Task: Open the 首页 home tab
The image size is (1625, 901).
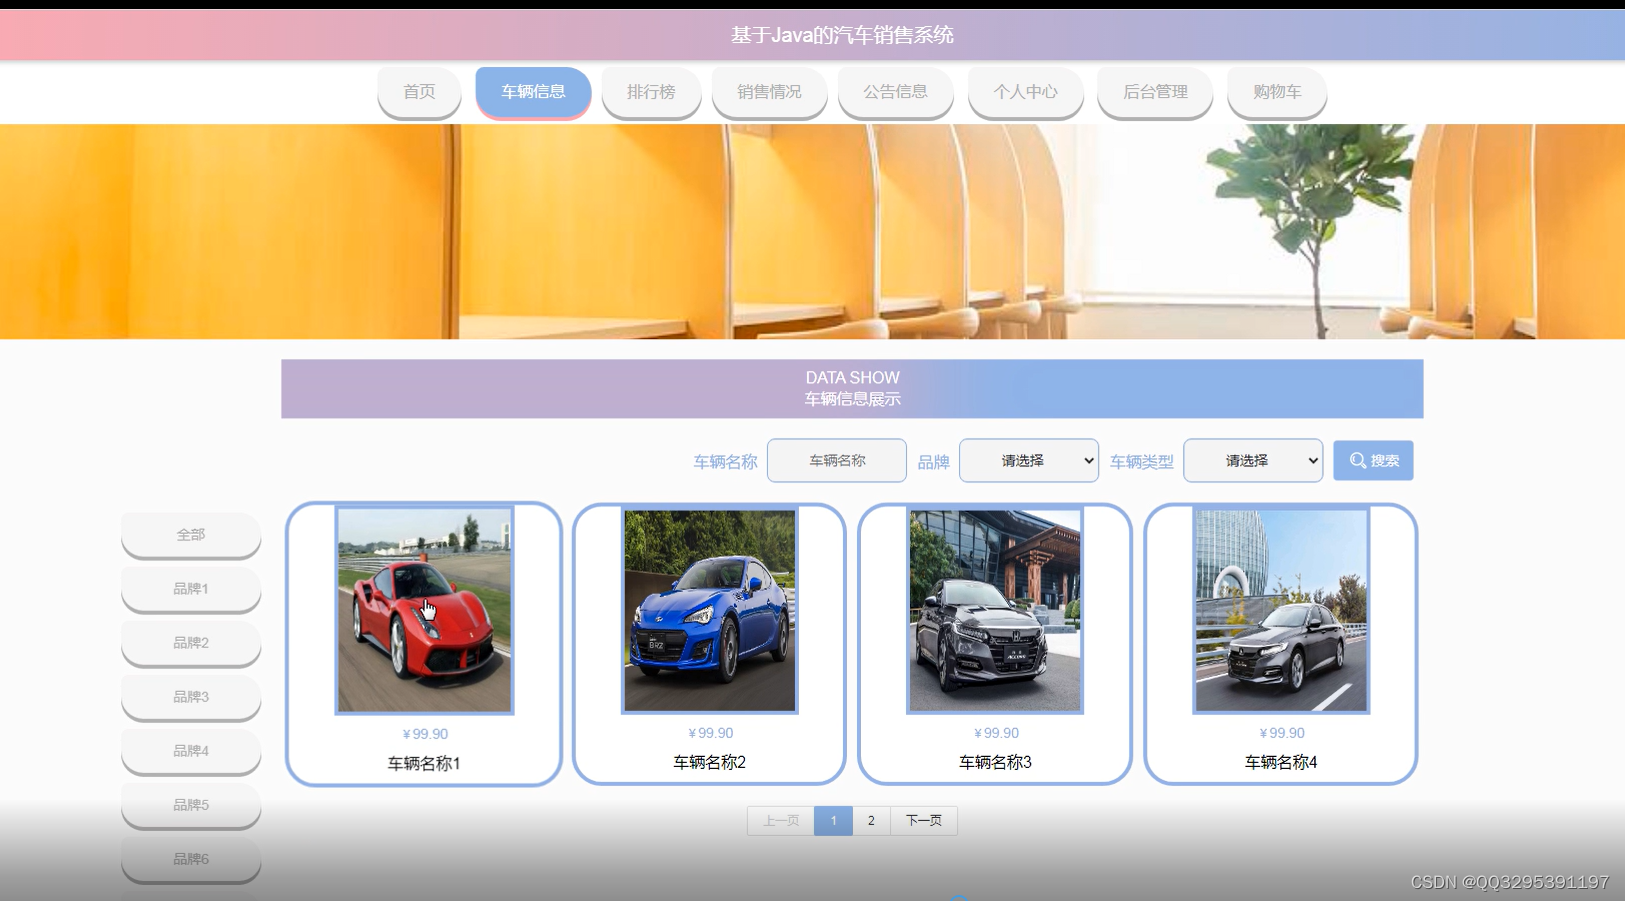Action: [x=419, y=92]
